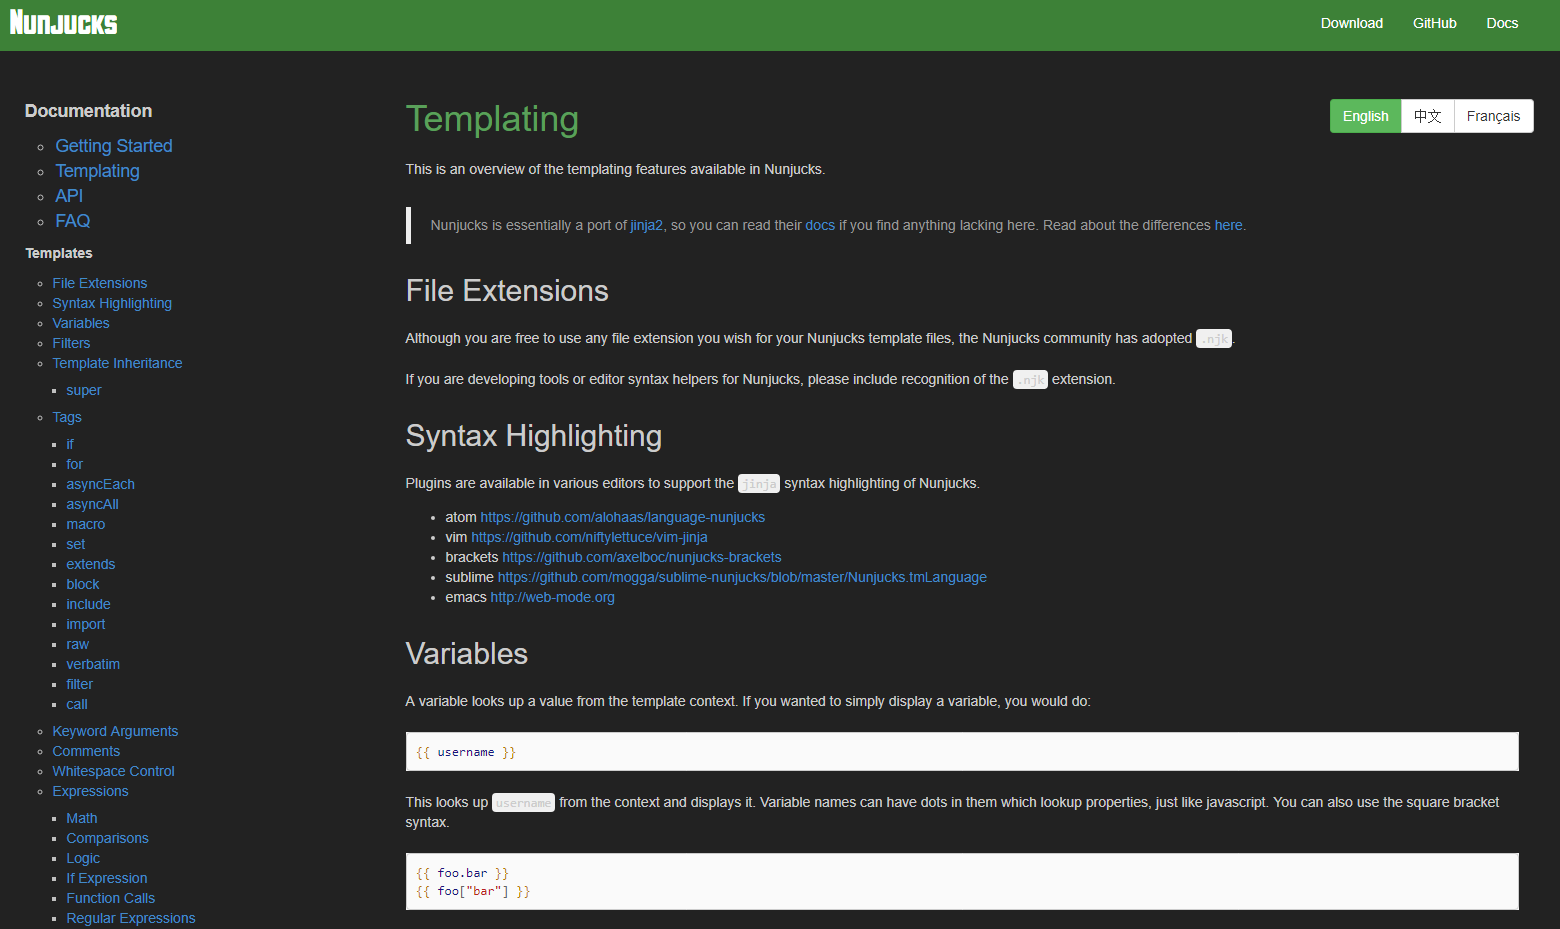Image resolution: width=1560 pixels, height=929 pixels.
Task: Go to the asyncAll tag link
Action: pos(92,504)
